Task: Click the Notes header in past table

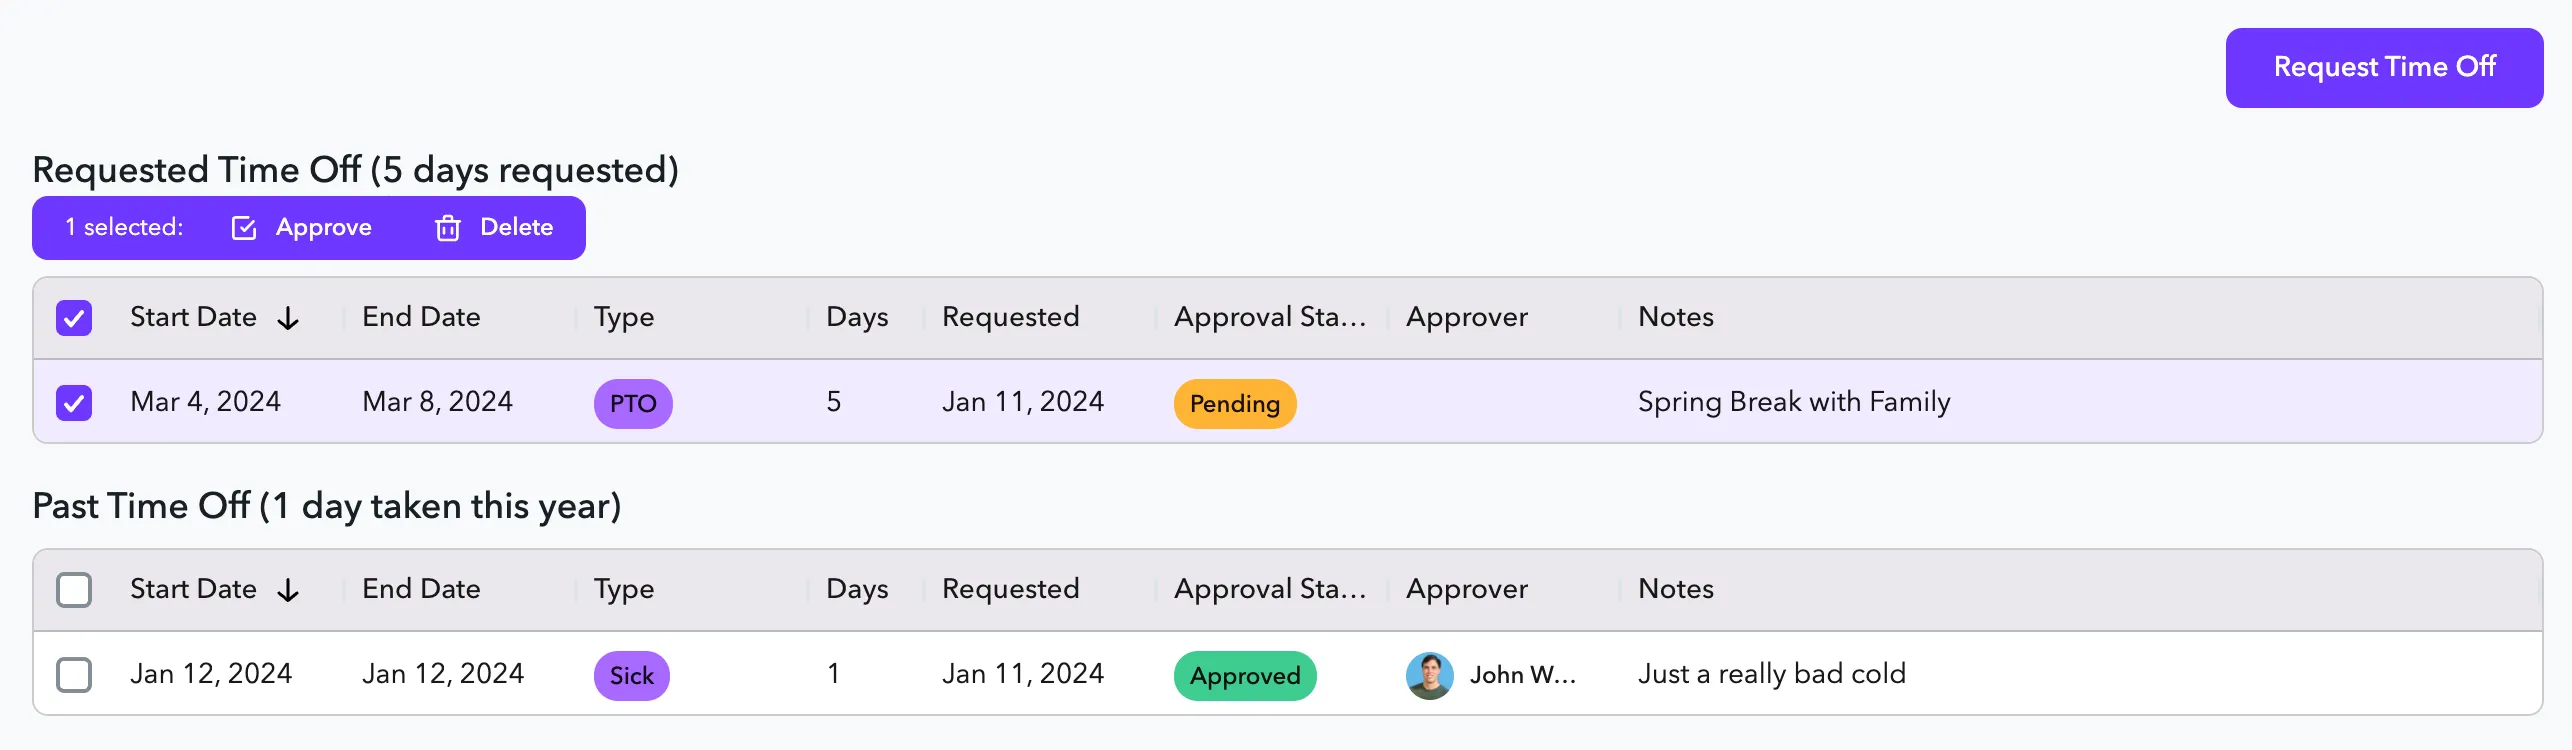Action: click(x=1675, y=589)
